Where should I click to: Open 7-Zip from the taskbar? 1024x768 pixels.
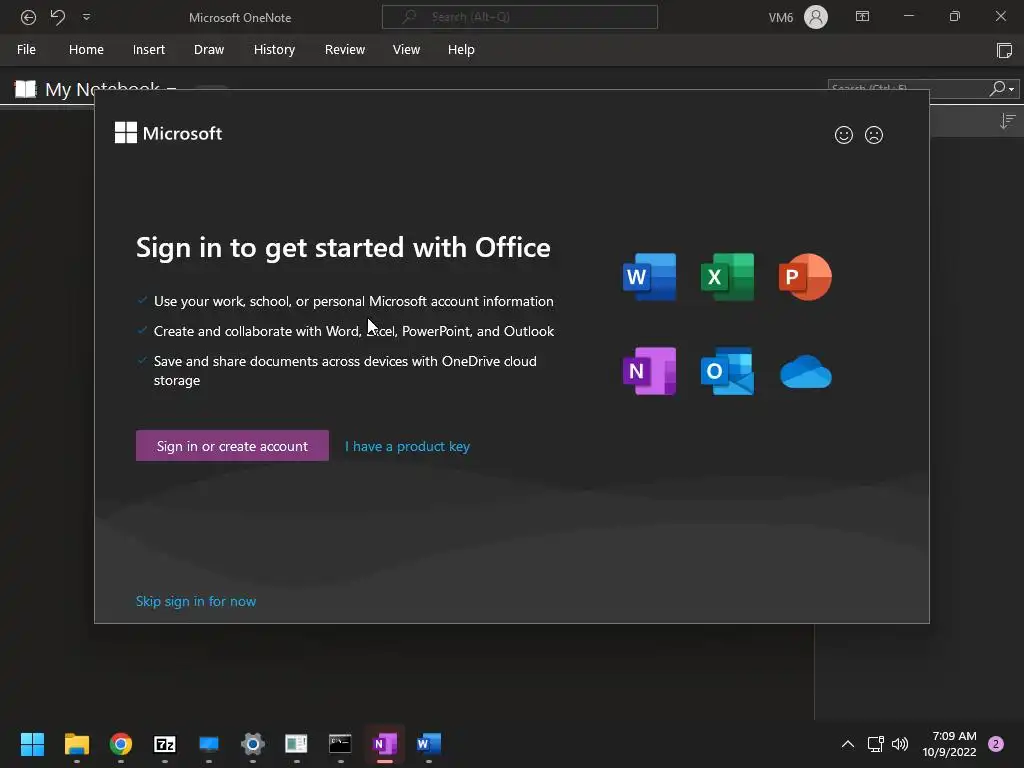coord(165,744)
